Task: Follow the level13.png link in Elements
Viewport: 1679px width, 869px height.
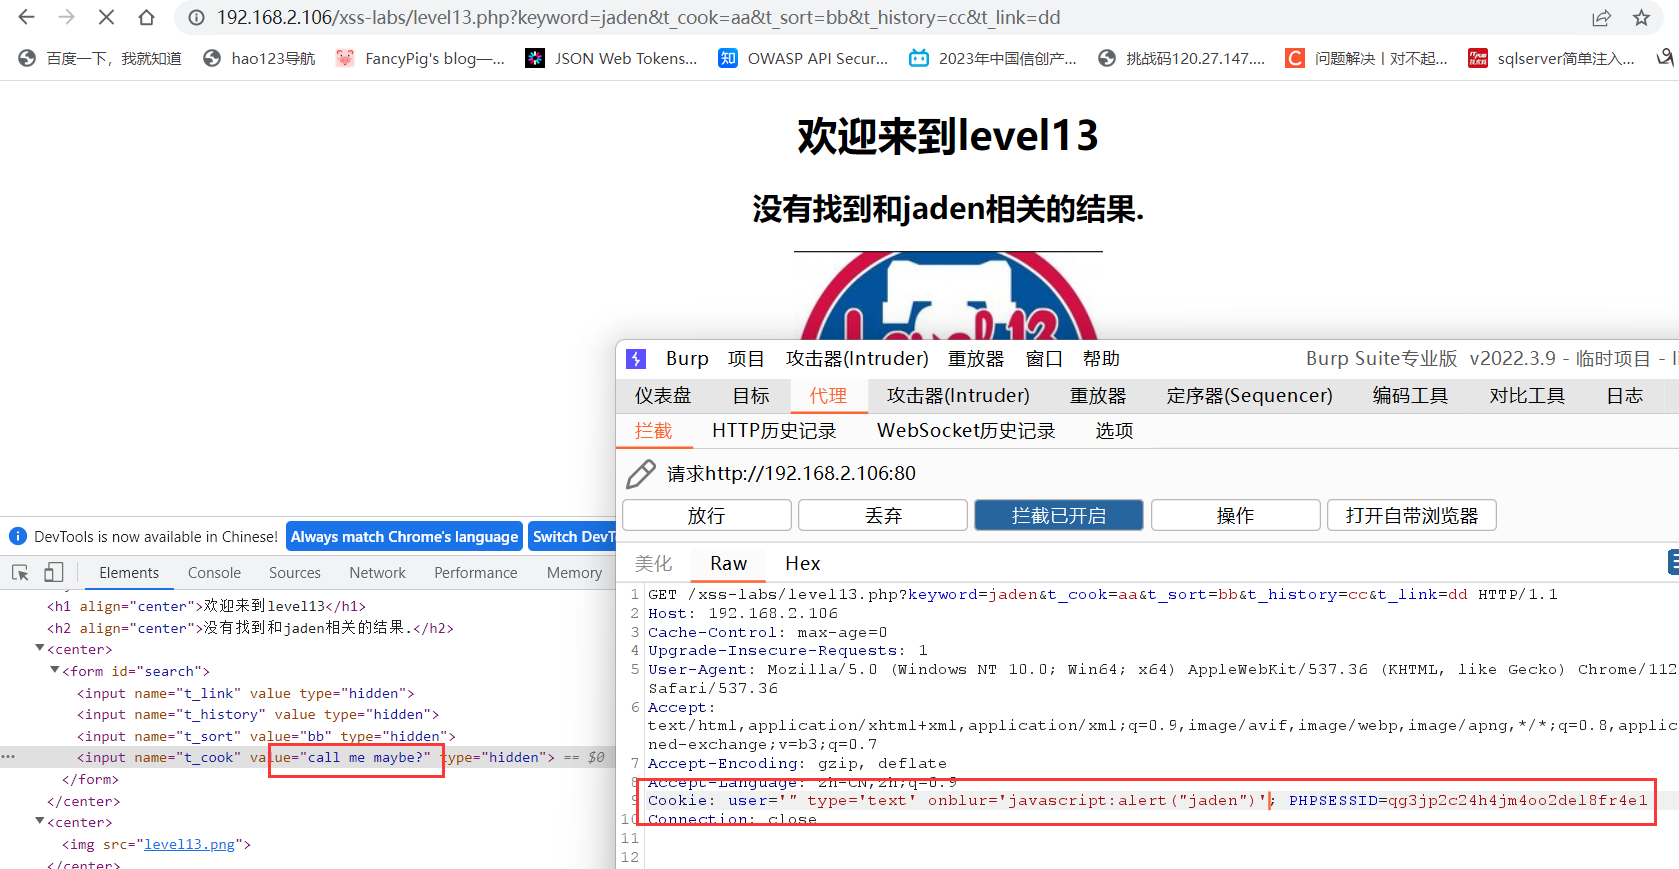Action: [x=189, y=844]
